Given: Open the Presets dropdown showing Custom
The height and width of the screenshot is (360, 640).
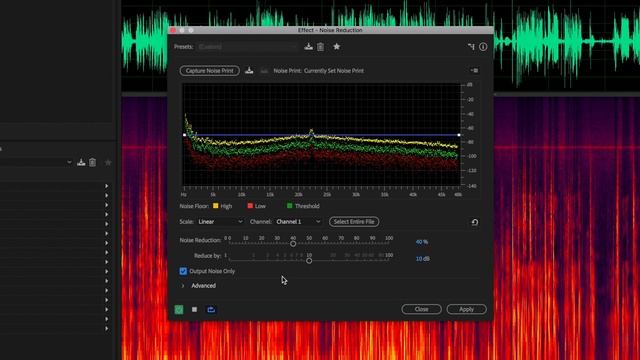Looking at the screenshot, I should [x=247, y=47].
